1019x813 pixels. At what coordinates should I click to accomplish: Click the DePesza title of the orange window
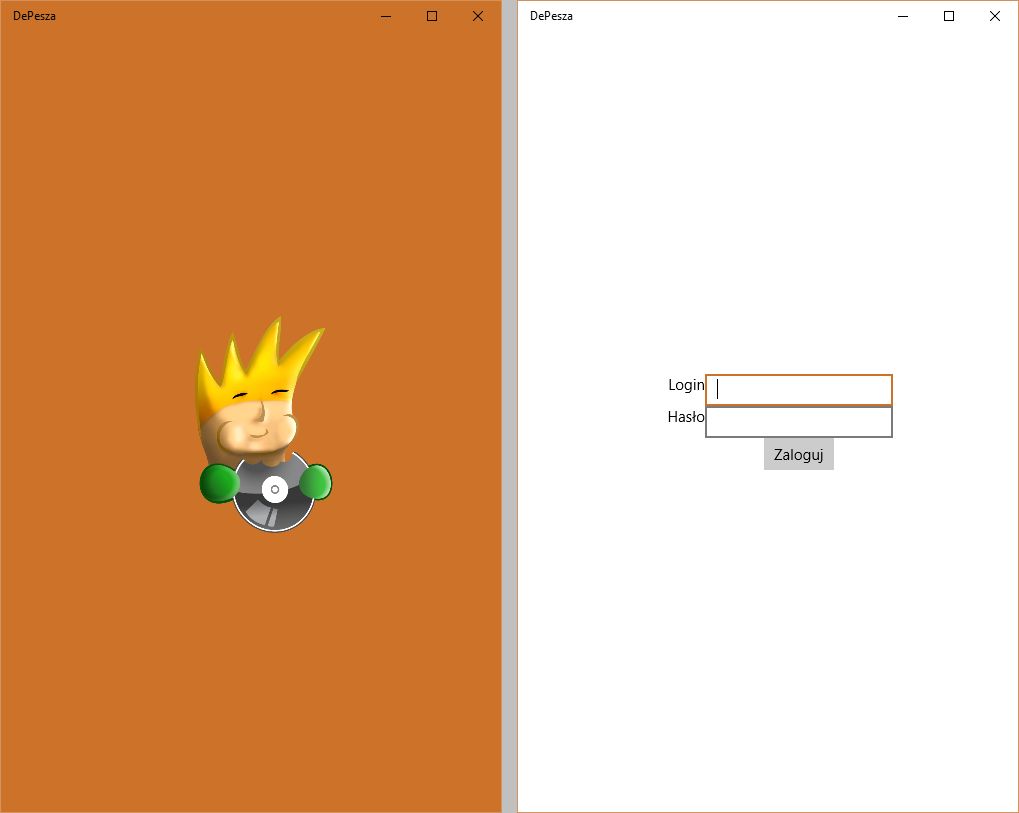click(34, 16)
